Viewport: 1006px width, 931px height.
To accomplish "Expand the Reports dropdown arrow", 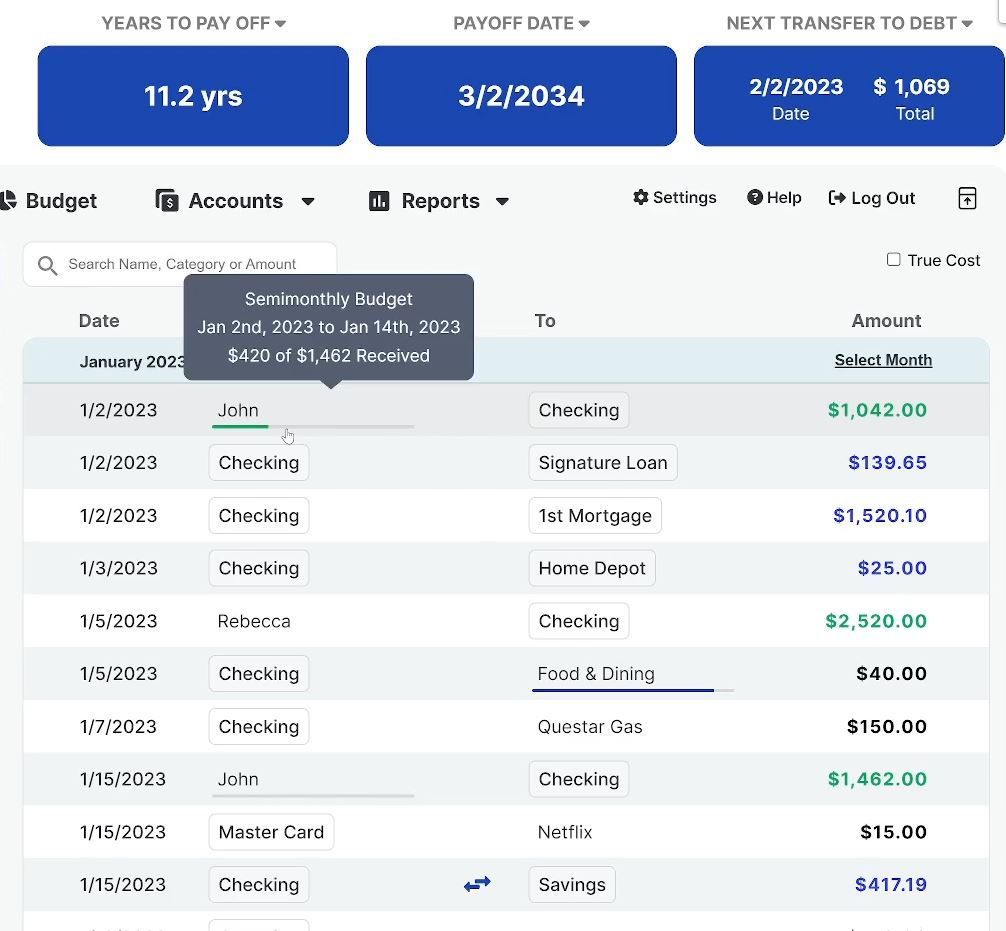I will [502, 202].
